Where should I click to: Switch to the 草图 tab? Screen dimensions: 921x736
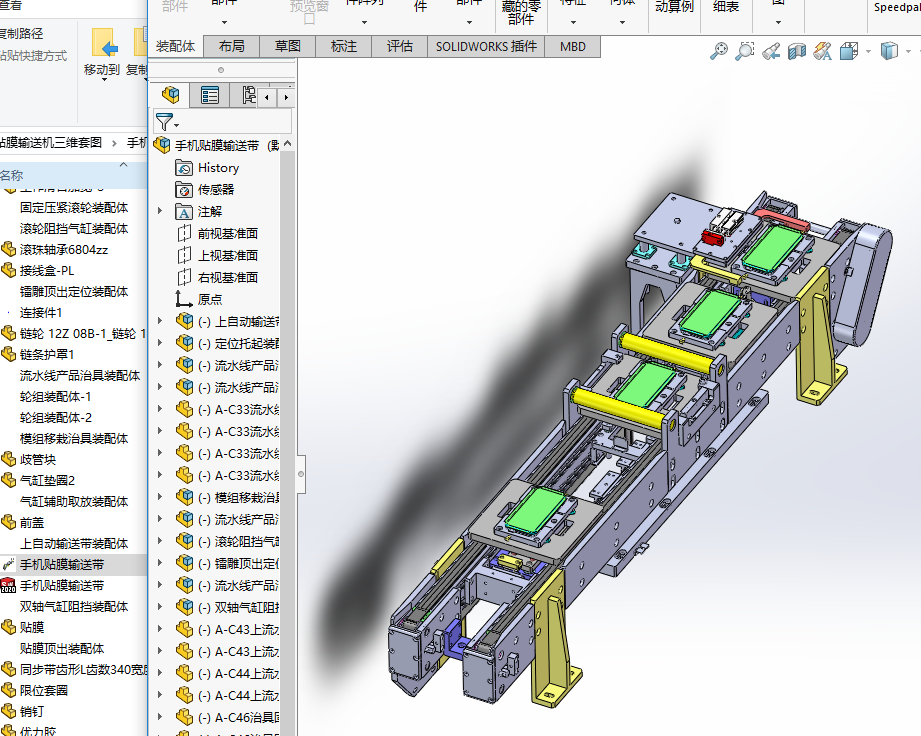pyautogui.click(x=288, y=46)
